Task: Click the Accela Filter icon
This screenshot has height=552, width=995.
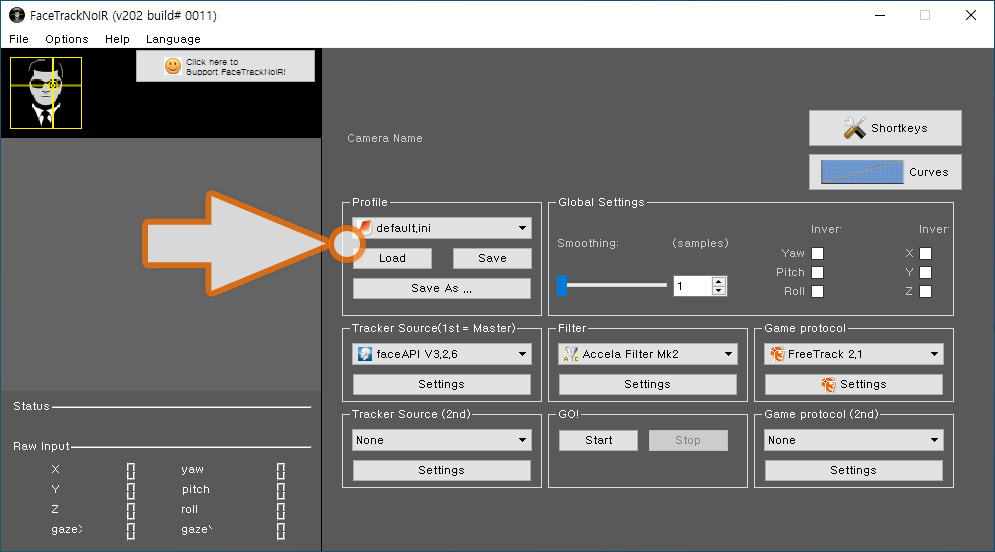Action: 570,354
